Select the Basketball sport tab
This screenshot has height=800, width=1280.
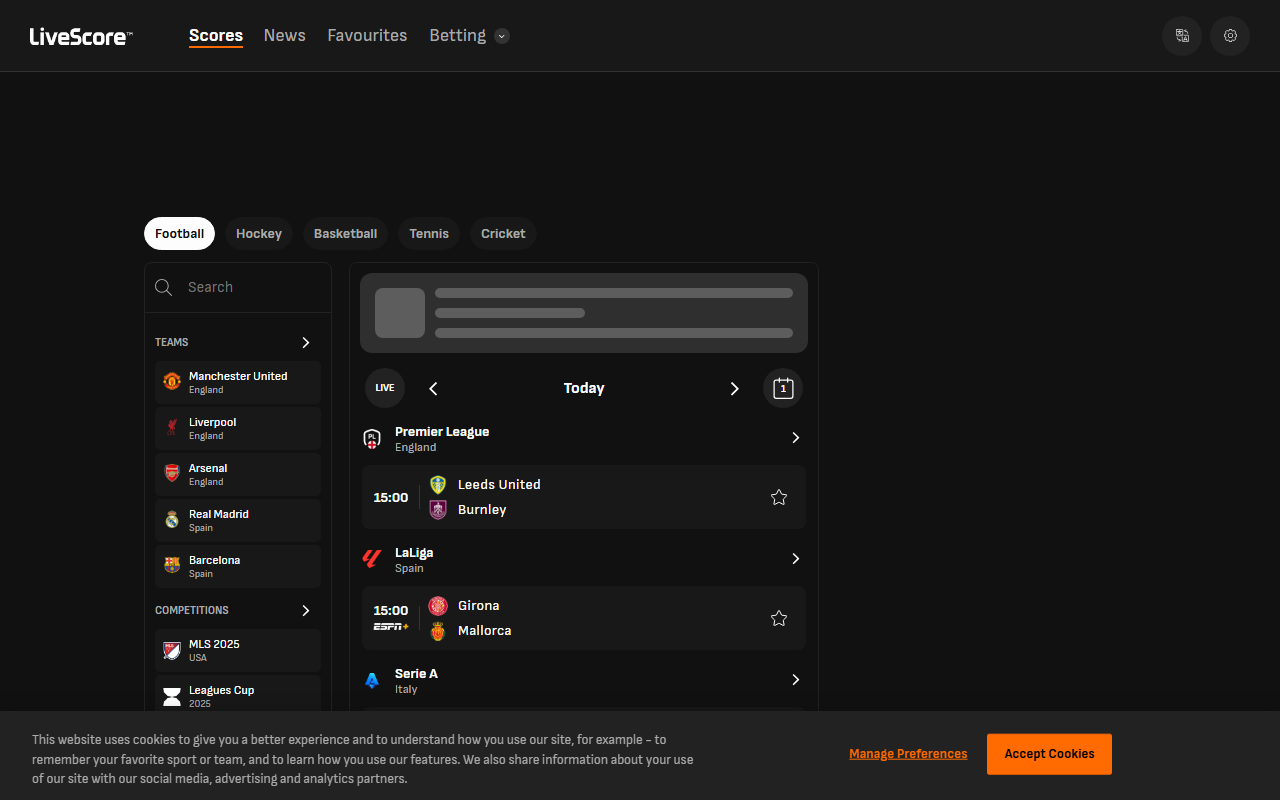[x=345, y=233]
